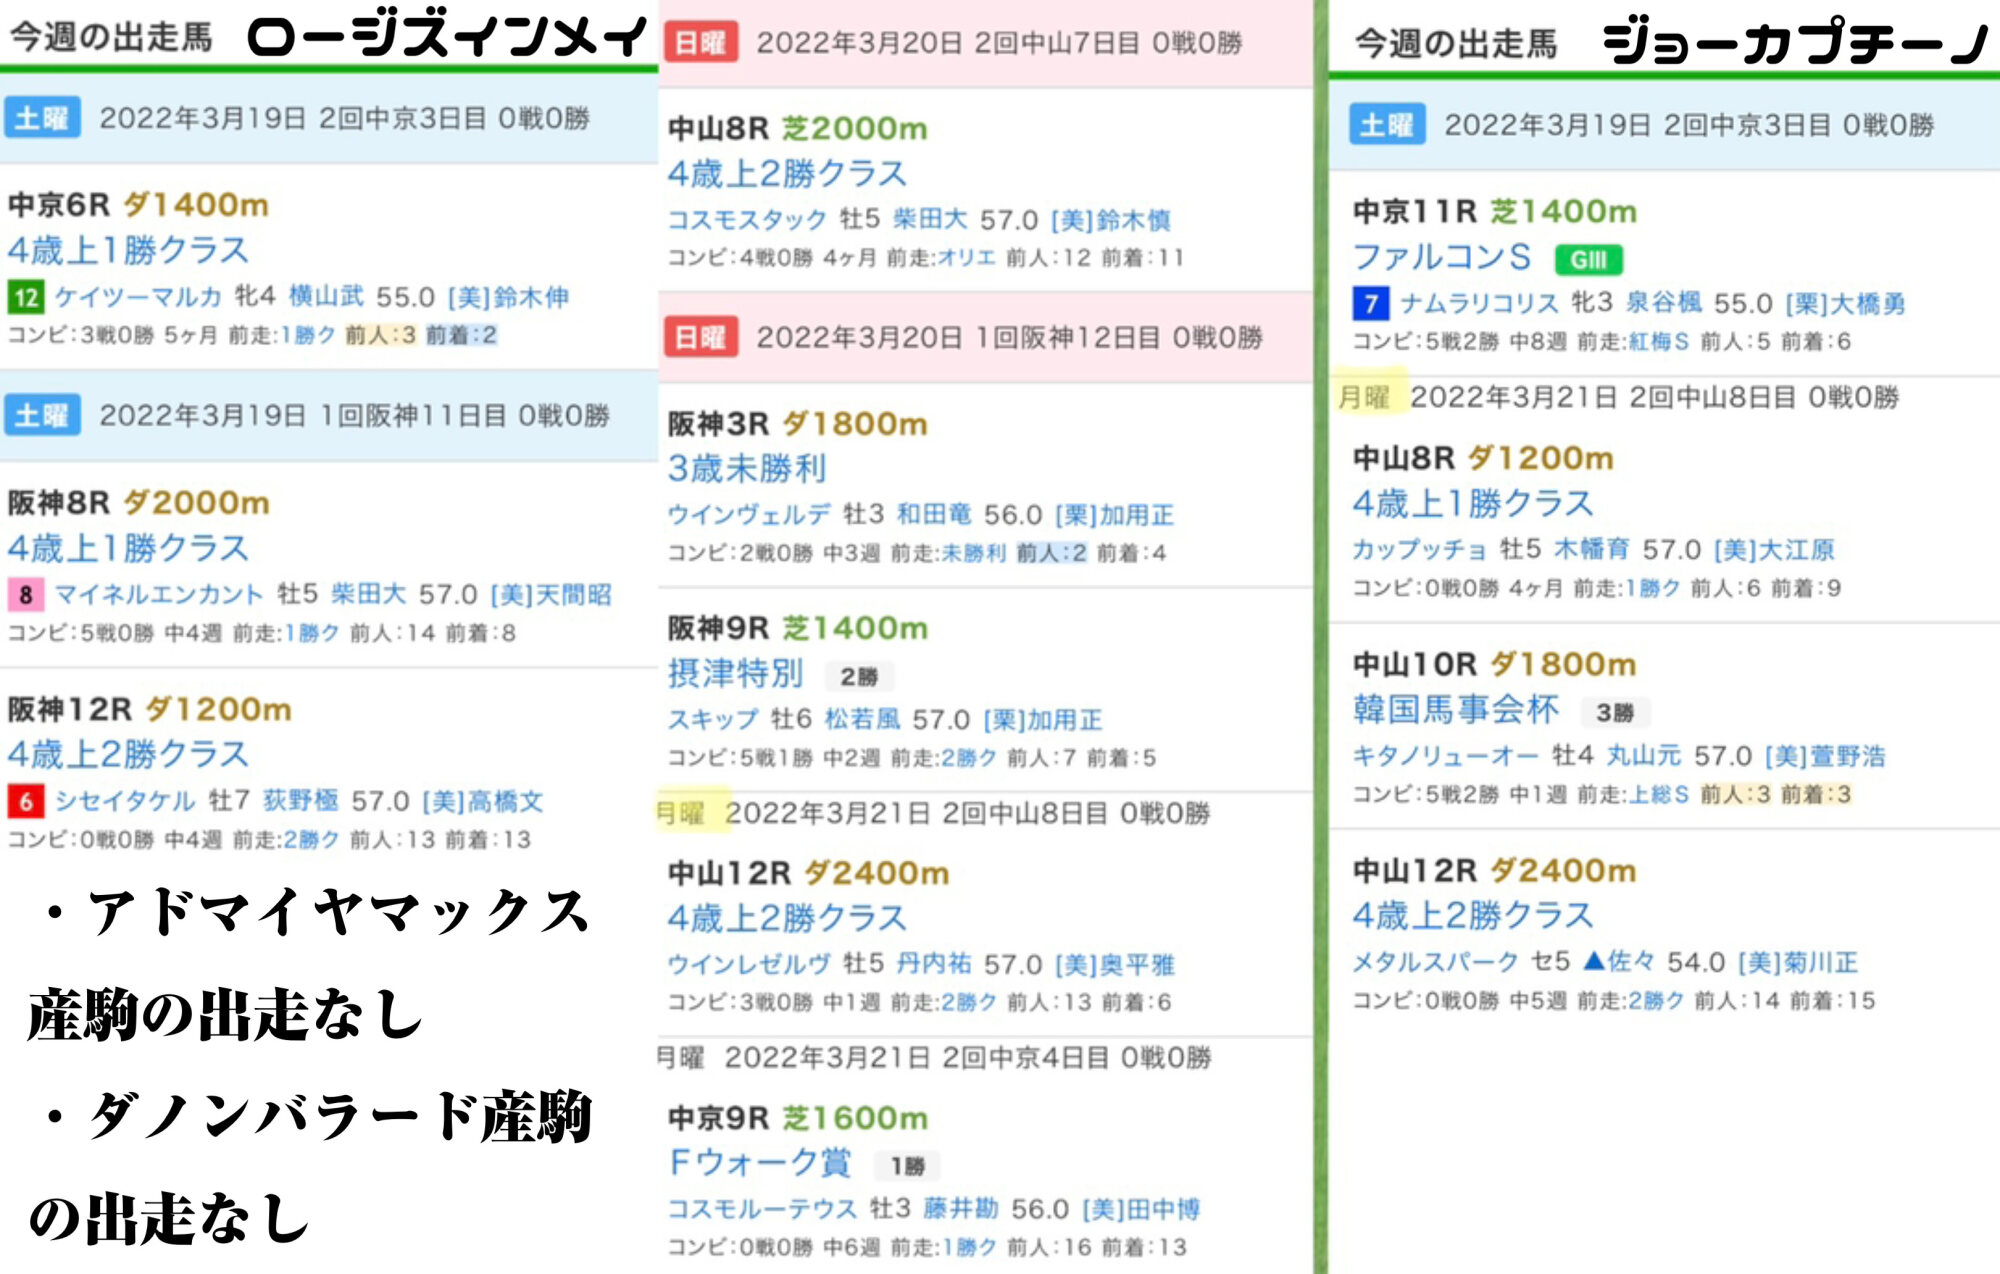Open horse page for コスモスタック
The height and width of the screenshot is (1274, 2000).
[x=747, y=219]
